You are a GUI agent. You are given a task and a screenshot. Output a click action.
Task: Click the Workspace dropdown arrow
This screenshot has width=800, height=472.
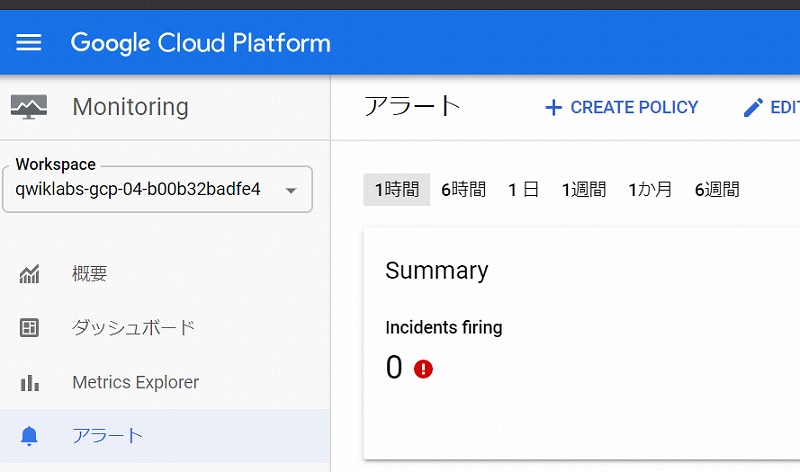pos(291,191)
